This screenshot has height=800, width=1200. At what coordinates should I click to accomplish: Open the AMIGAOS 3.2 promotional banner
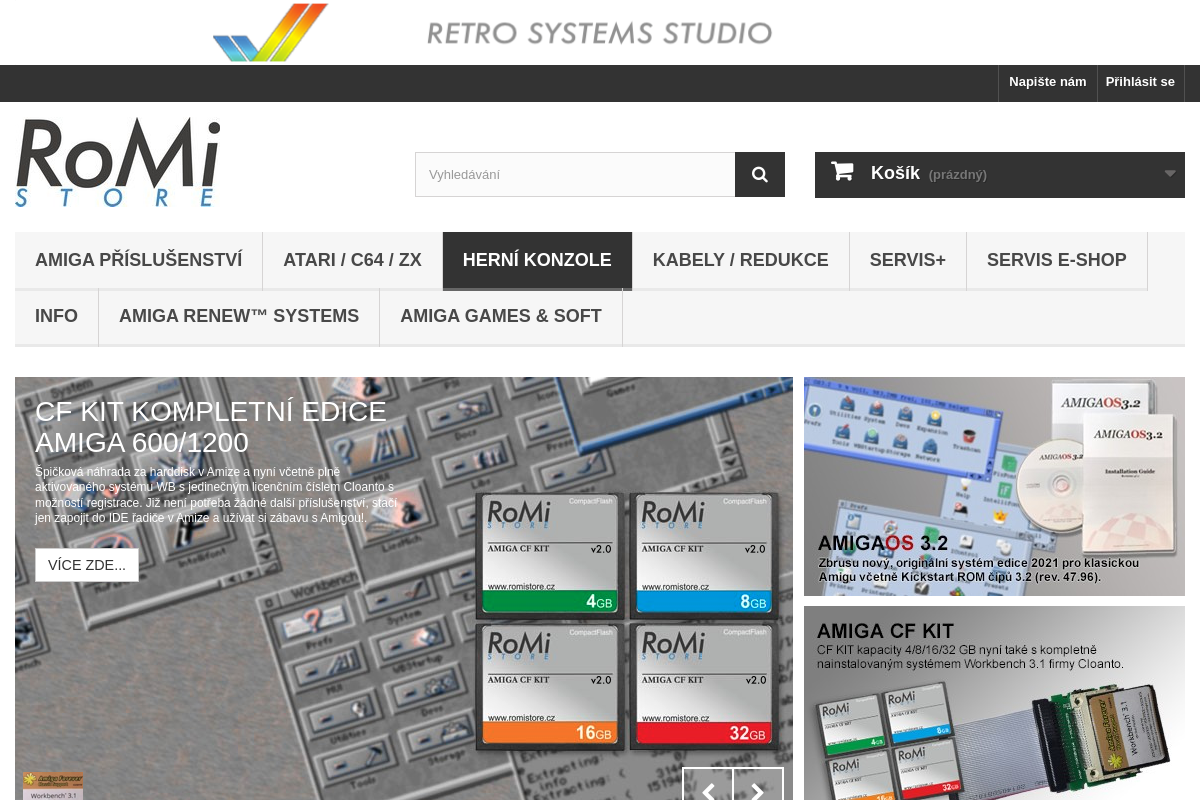(994, 486)
